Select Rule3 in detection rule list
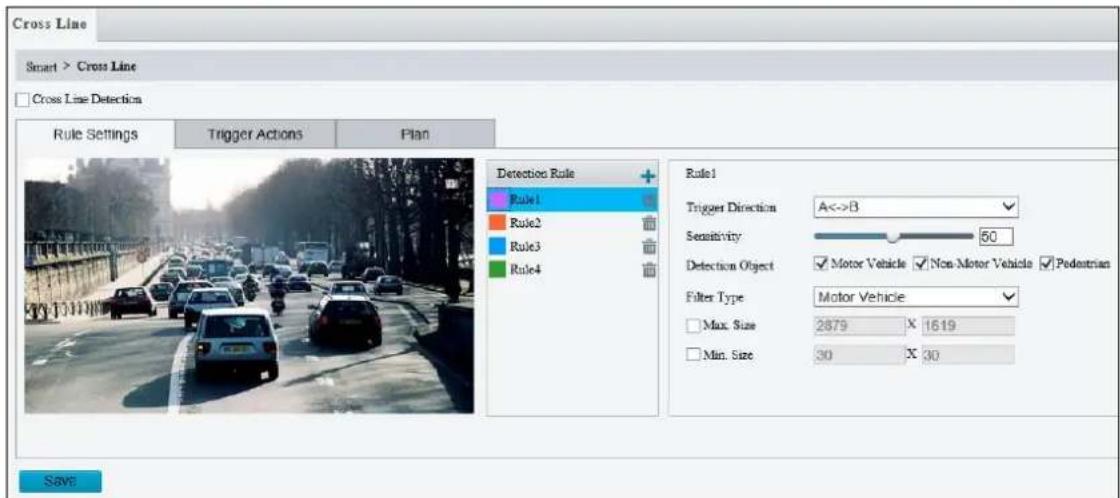1120x498 pixels. [572, 246]
